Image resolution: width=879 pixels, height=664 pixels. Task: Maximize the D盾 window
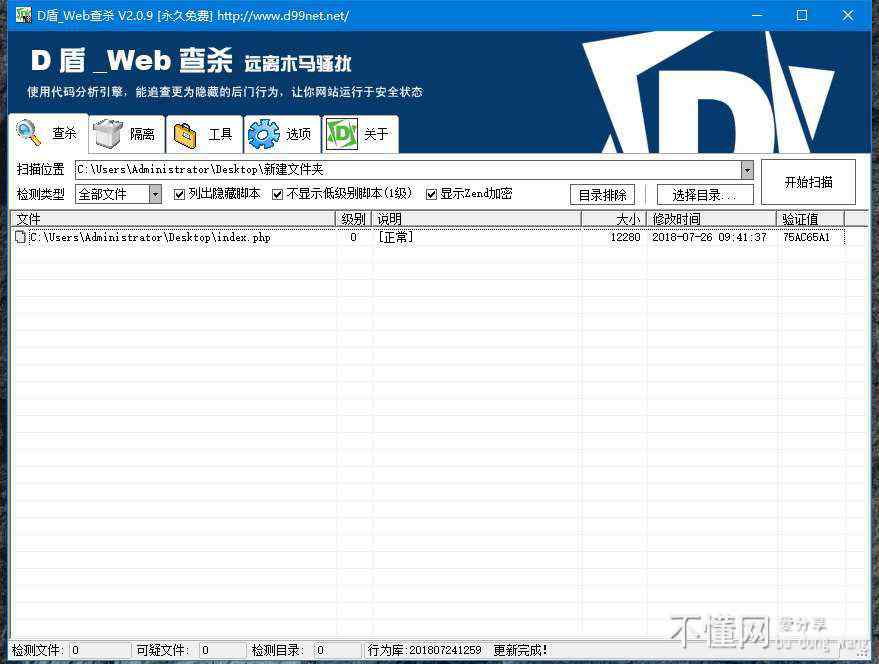(802, 15)
